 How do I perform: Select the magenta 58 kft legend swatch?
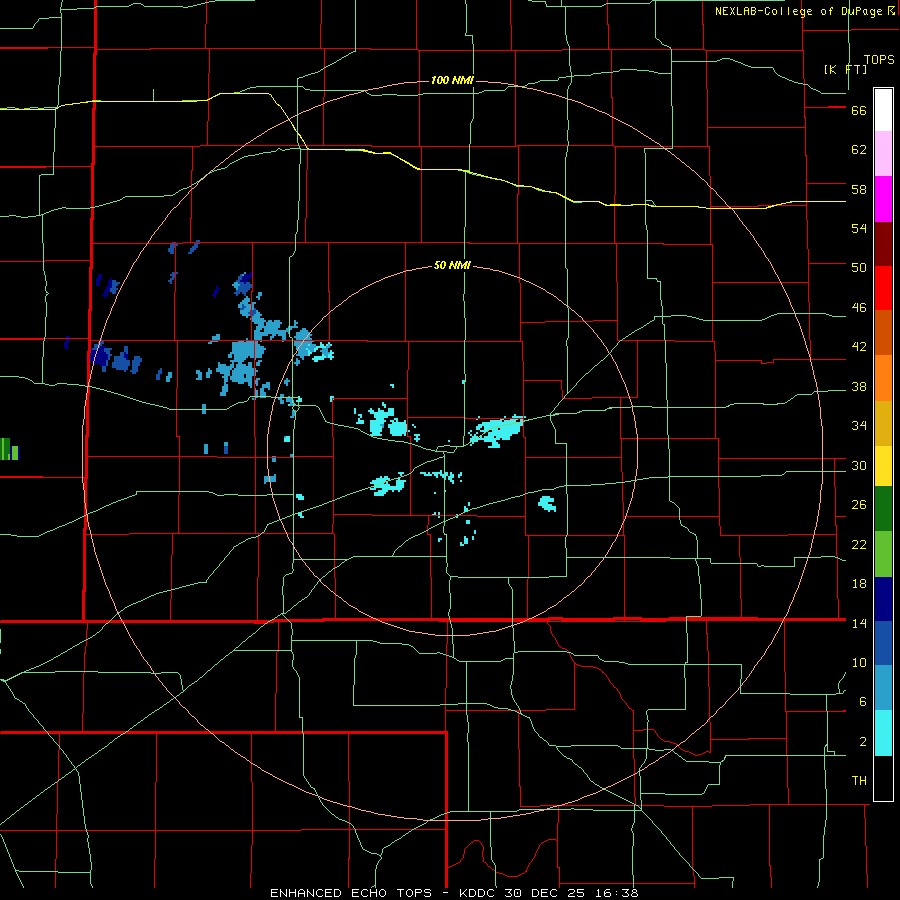point(883,199)
